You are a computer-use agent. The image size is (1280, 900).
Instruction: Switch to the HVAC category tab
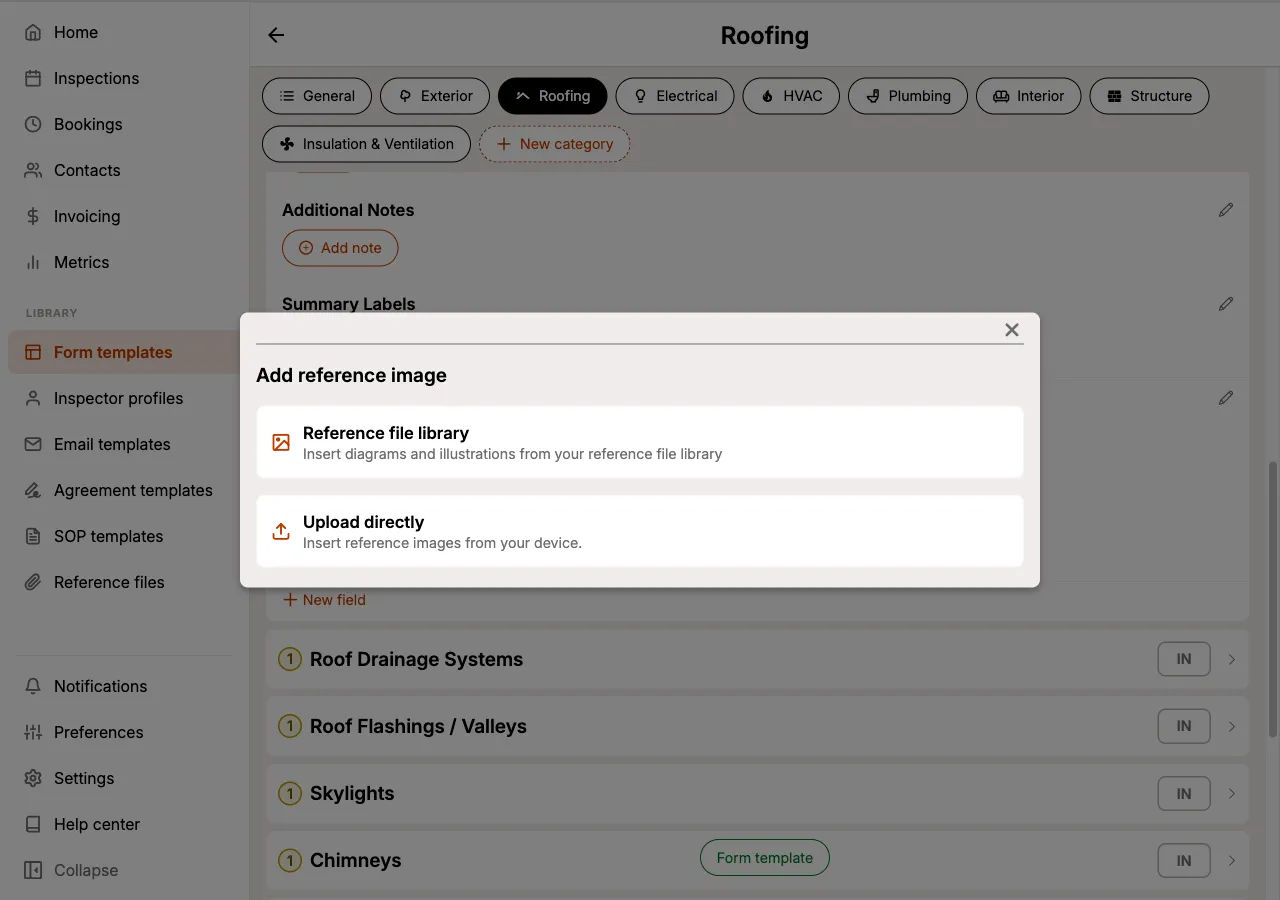point(791,96)
